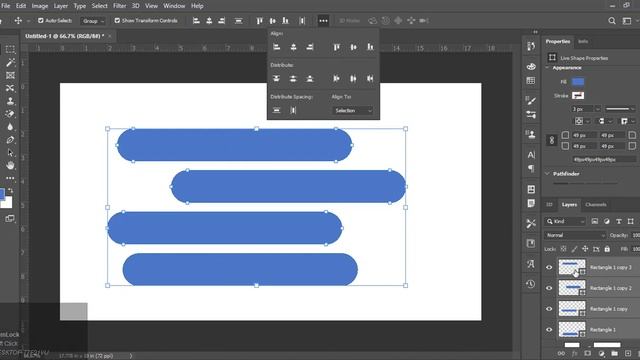Open the Edit Toolbar three-dots button in toolbox
Image resolution: width=640 pixels, height=360 pixels.
tap(10, 178)
